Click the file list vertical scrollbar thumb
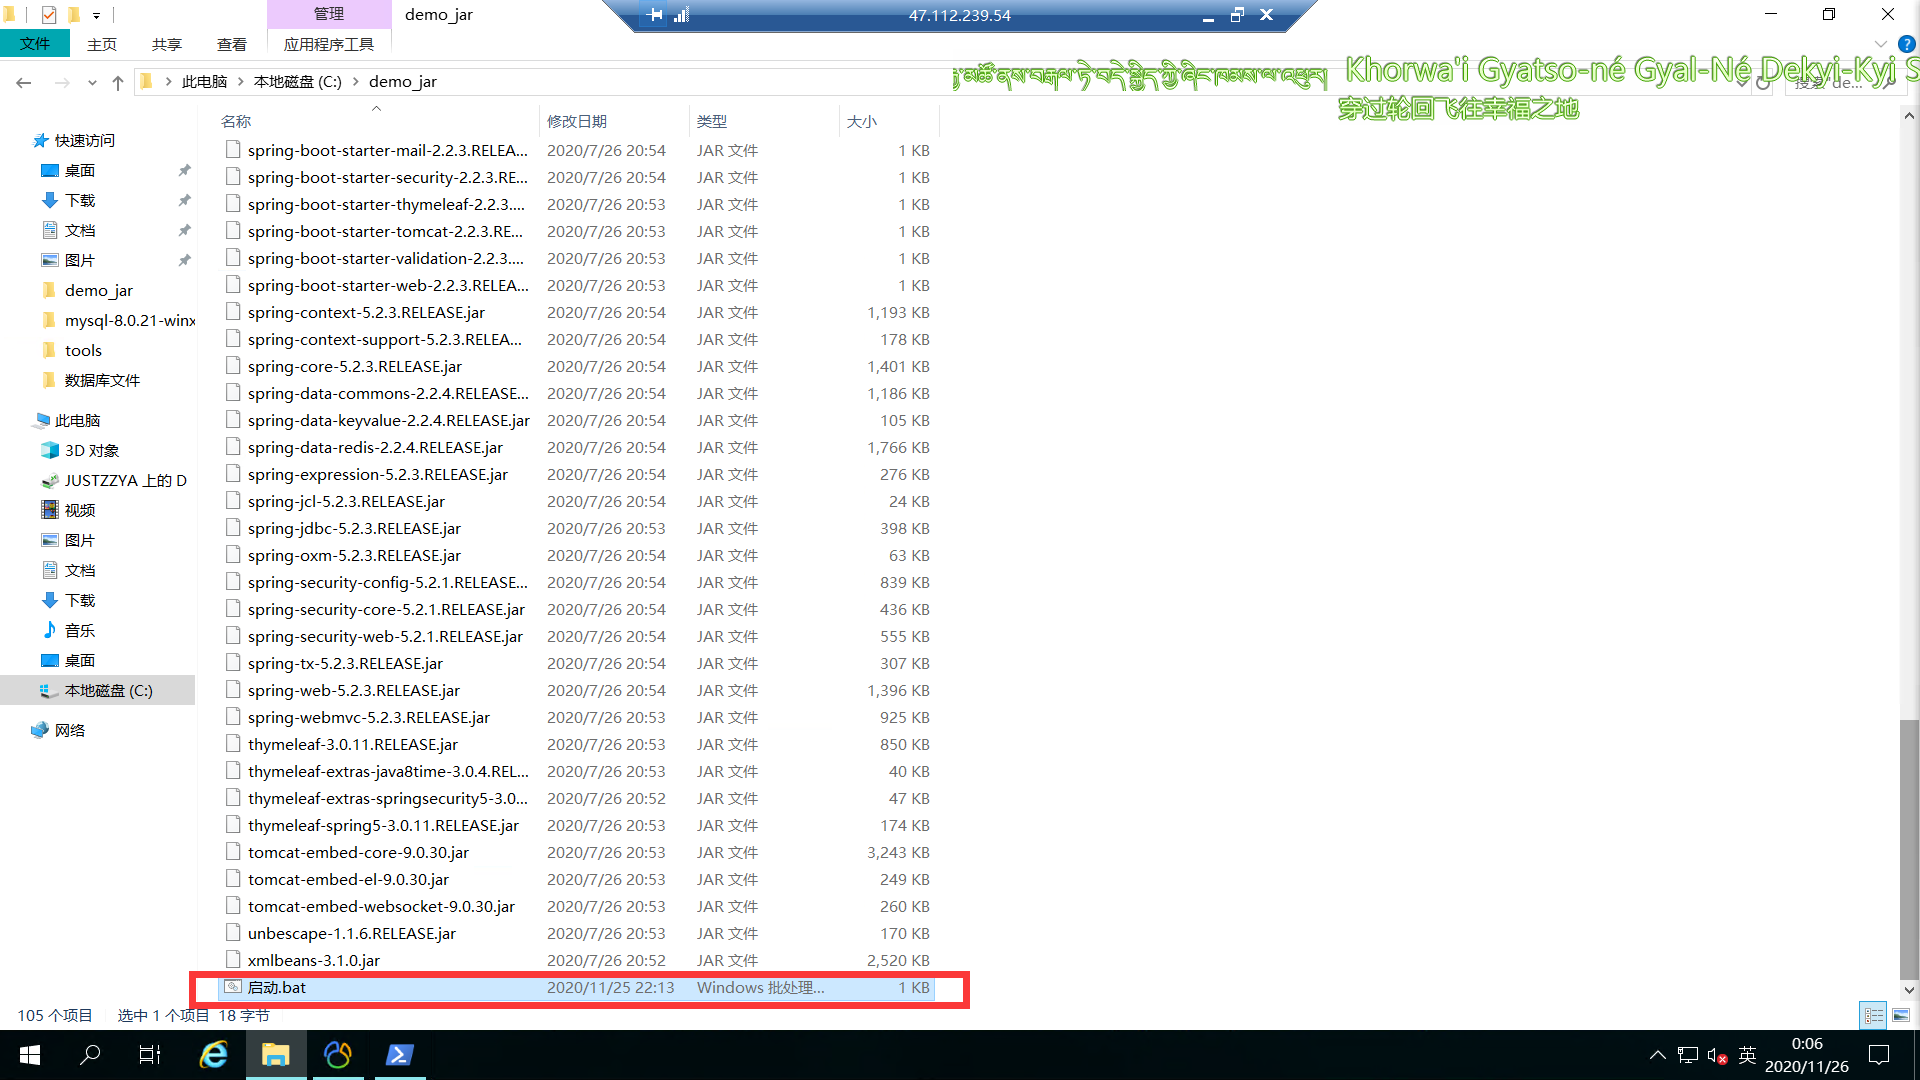 click(x=1909, y=848)
